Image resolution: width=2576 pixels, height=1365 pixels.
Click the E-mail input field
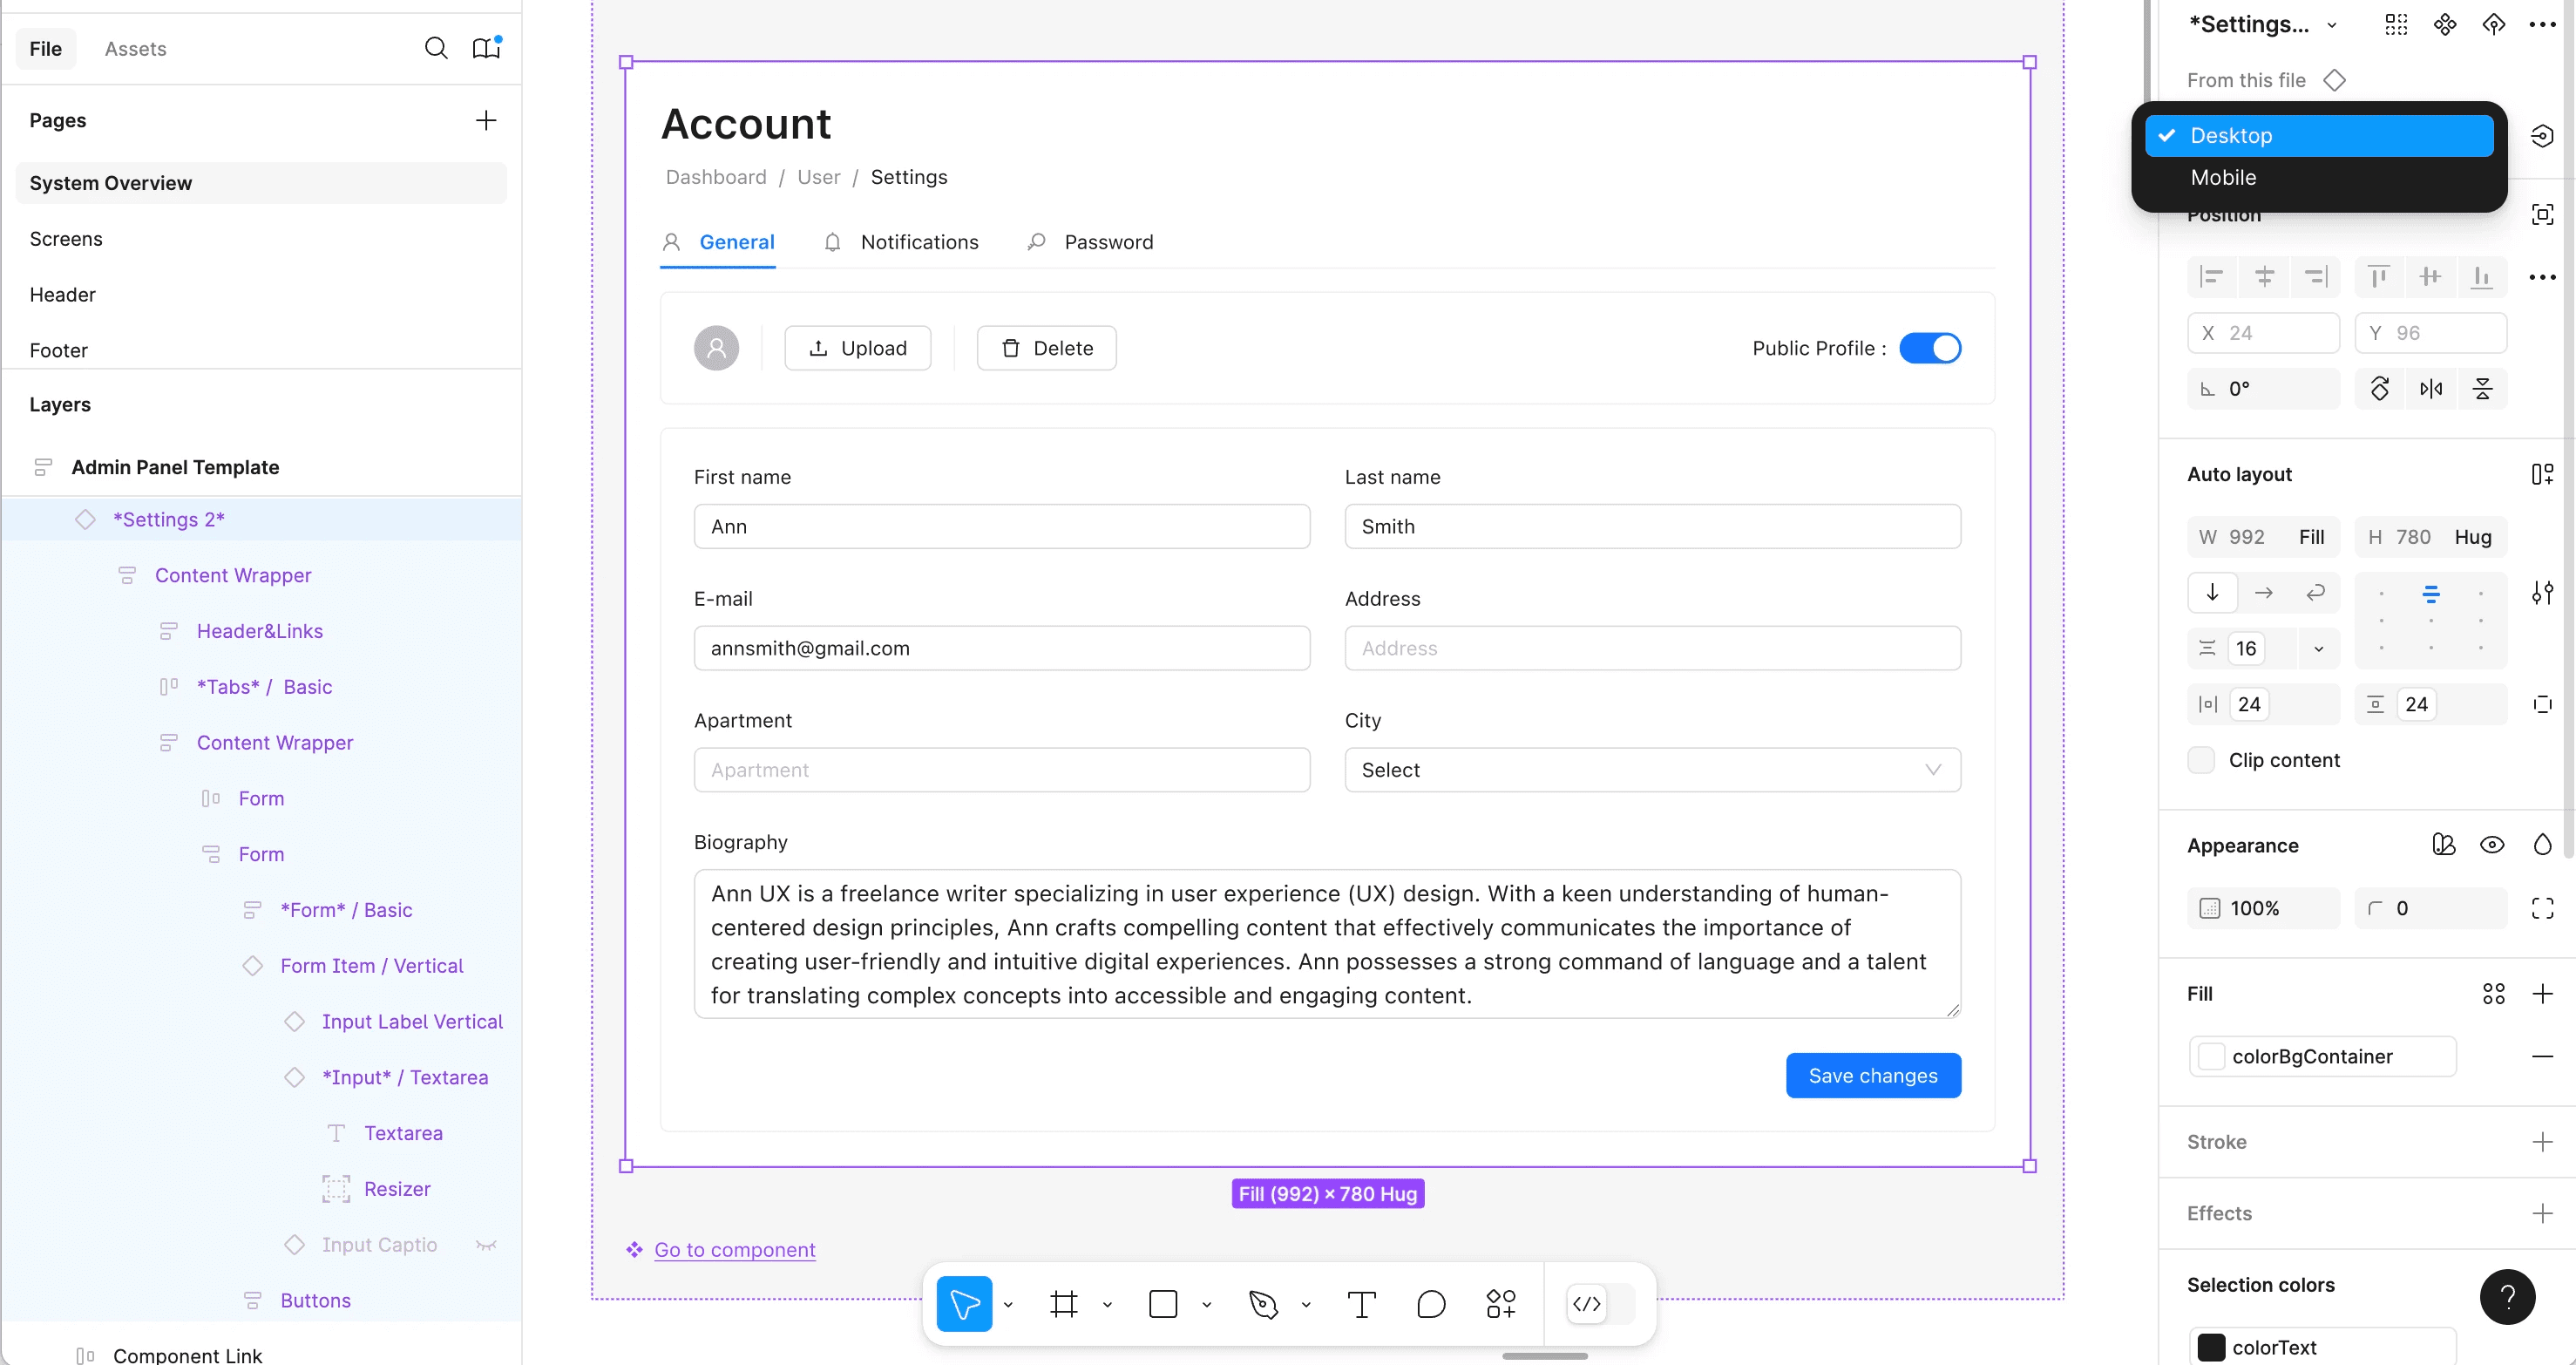1001,648
